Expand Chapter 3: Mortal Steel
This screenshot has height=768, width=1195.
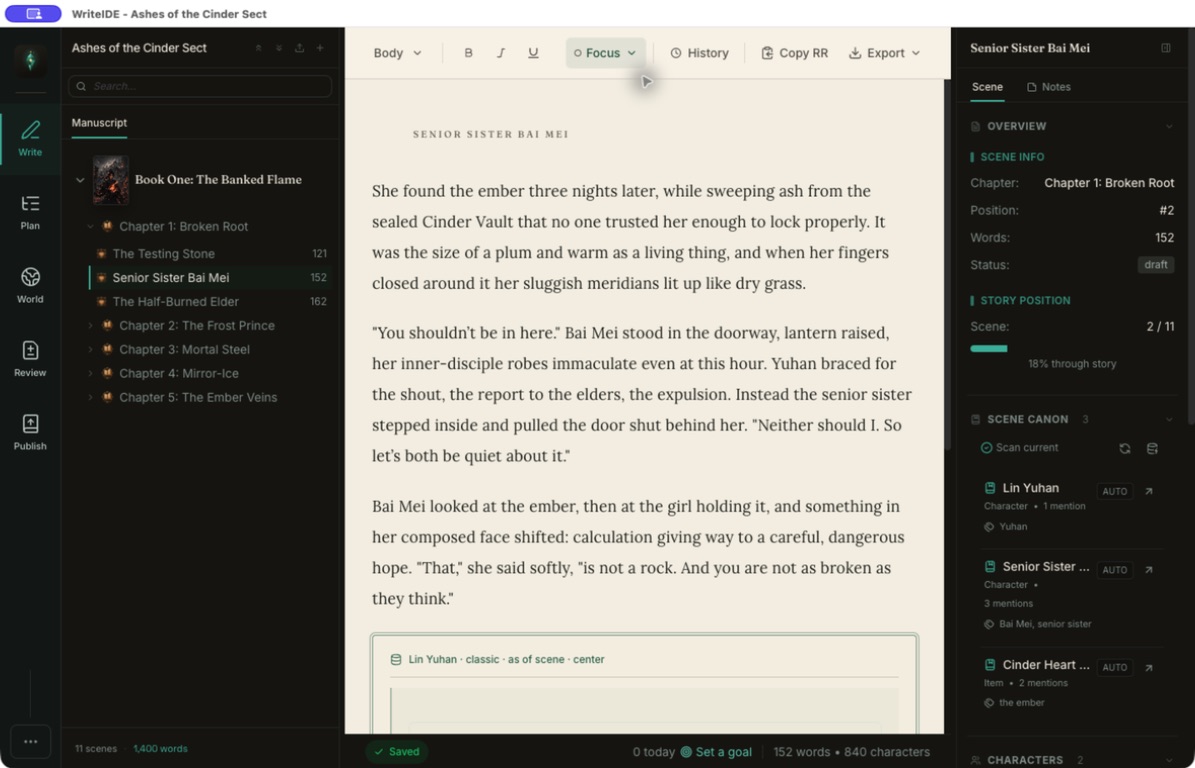(90, 350)
